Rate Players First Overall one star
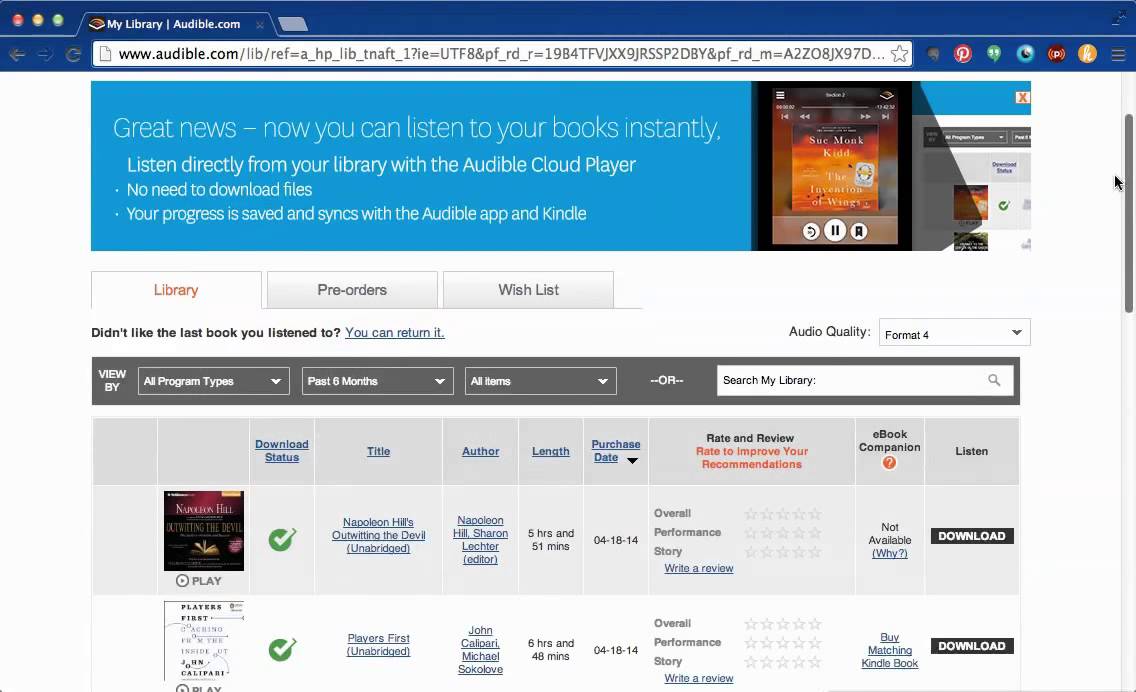This screenshot has width=1136, height=692. pyautogui.click(x=751, y=624)
